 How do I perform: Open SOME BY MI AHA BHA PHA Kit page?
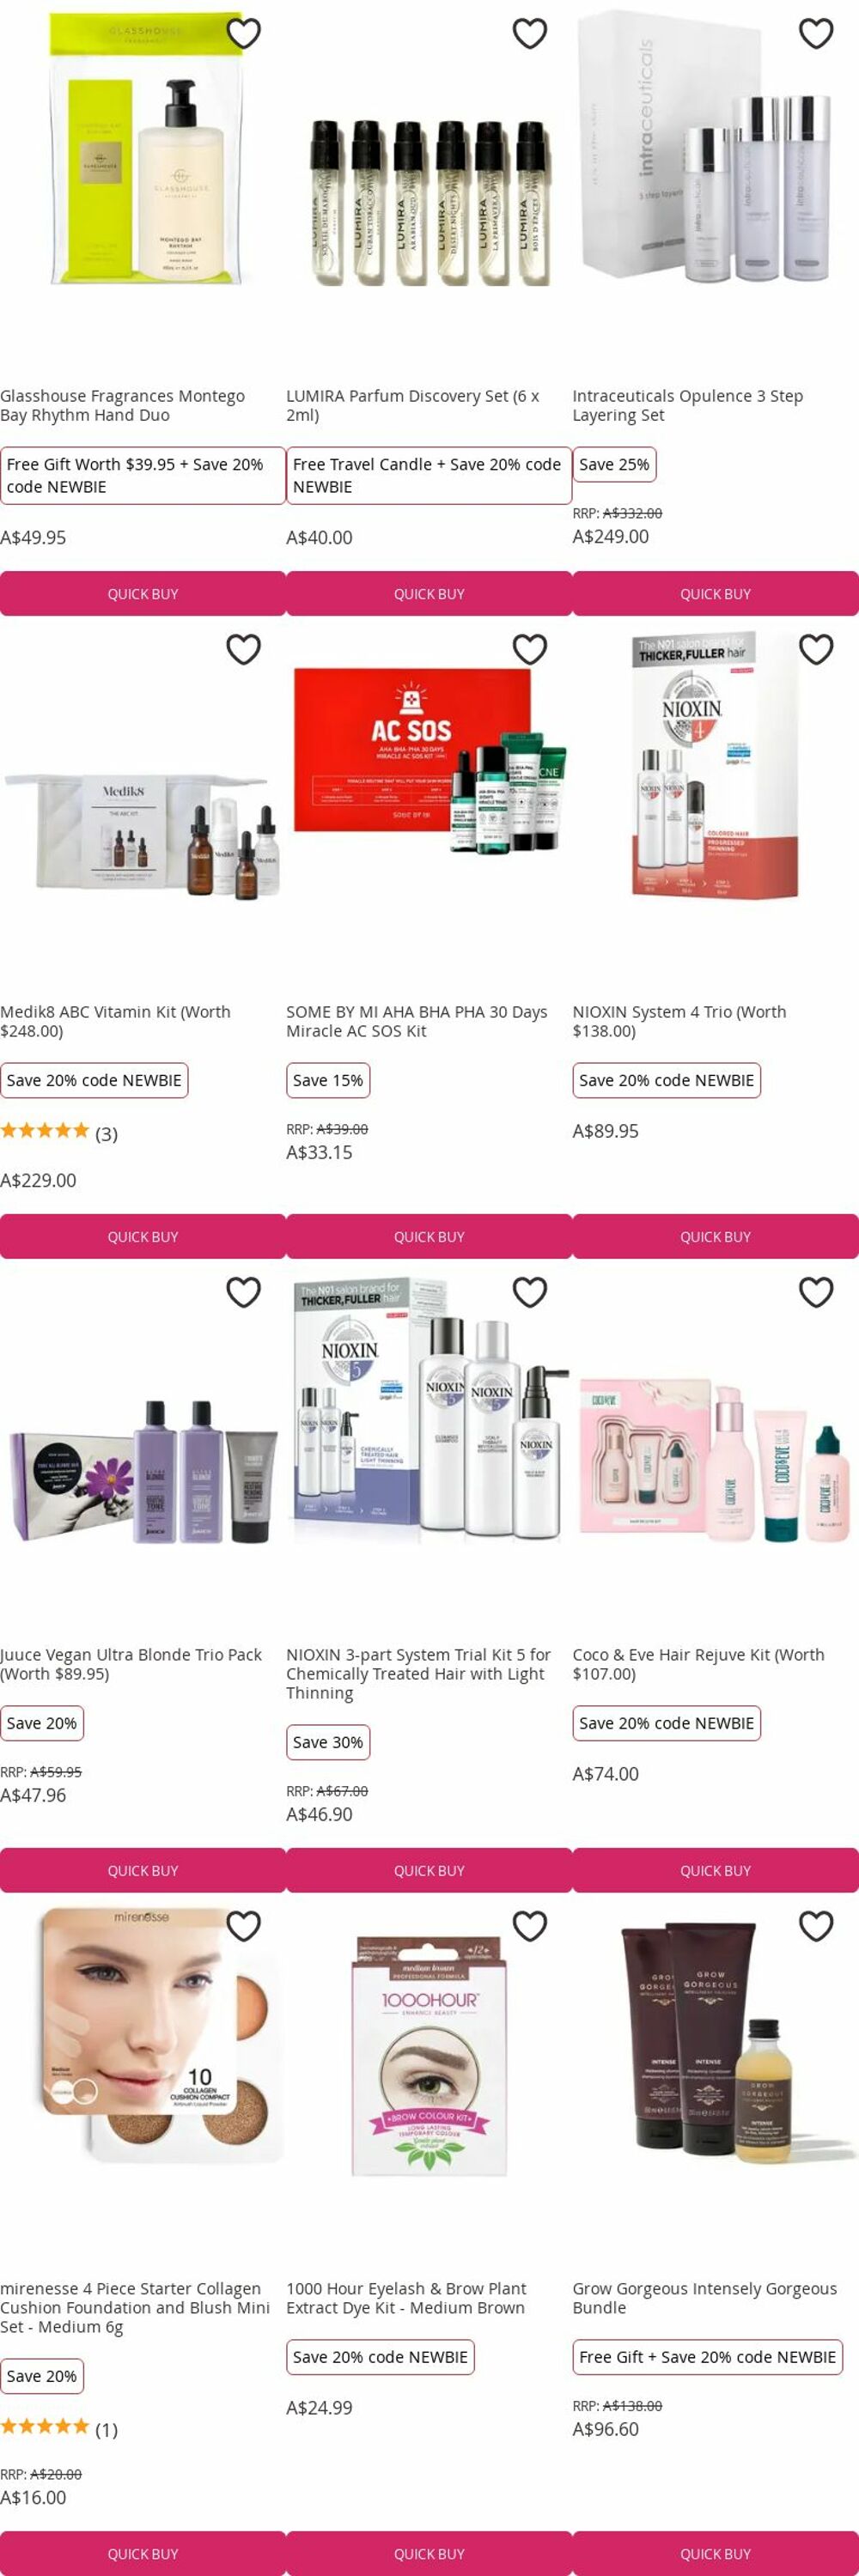coord(416,1022)
